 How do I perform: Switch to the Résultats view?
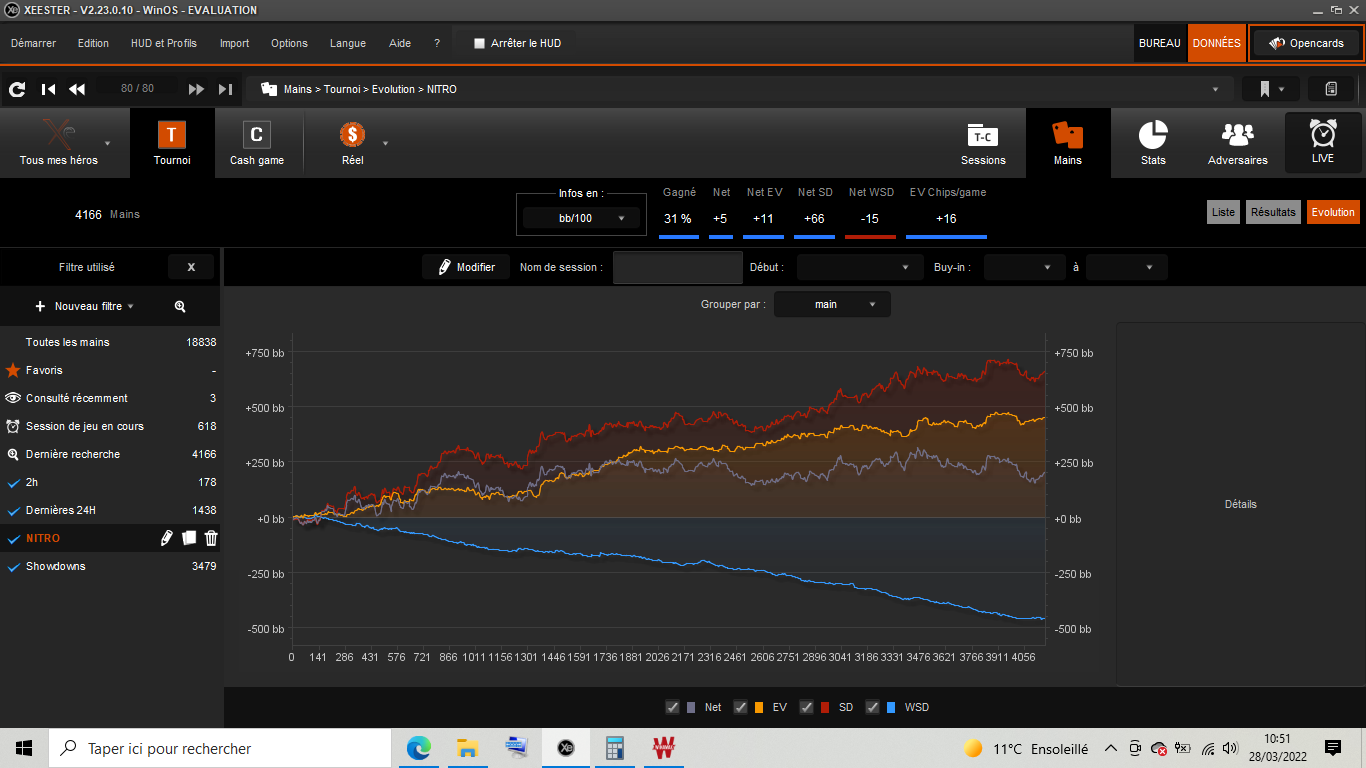click(x=1273, y=212)
